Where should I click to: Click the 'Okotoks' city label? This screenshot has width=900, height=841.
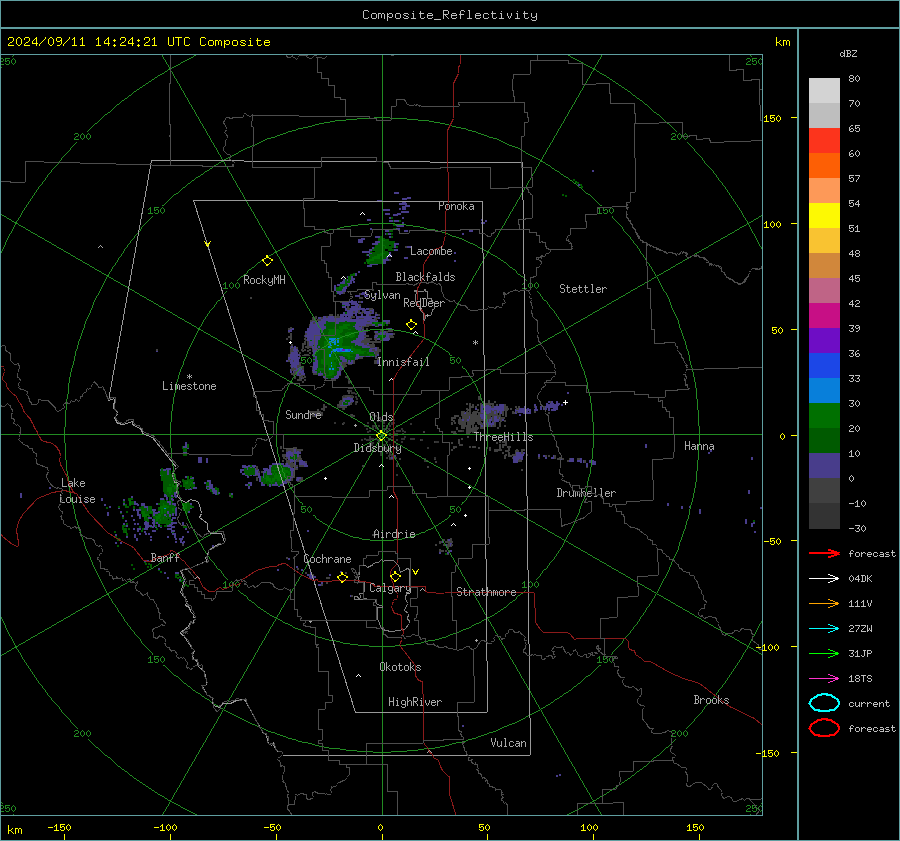point(400,667)
